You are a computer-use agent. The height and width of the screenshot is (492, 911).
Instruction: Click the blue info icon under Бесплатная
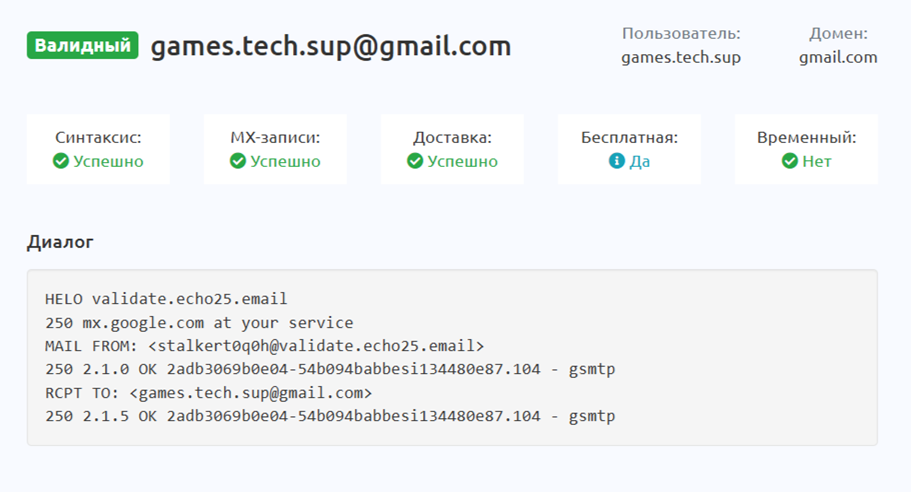[617, 161]
